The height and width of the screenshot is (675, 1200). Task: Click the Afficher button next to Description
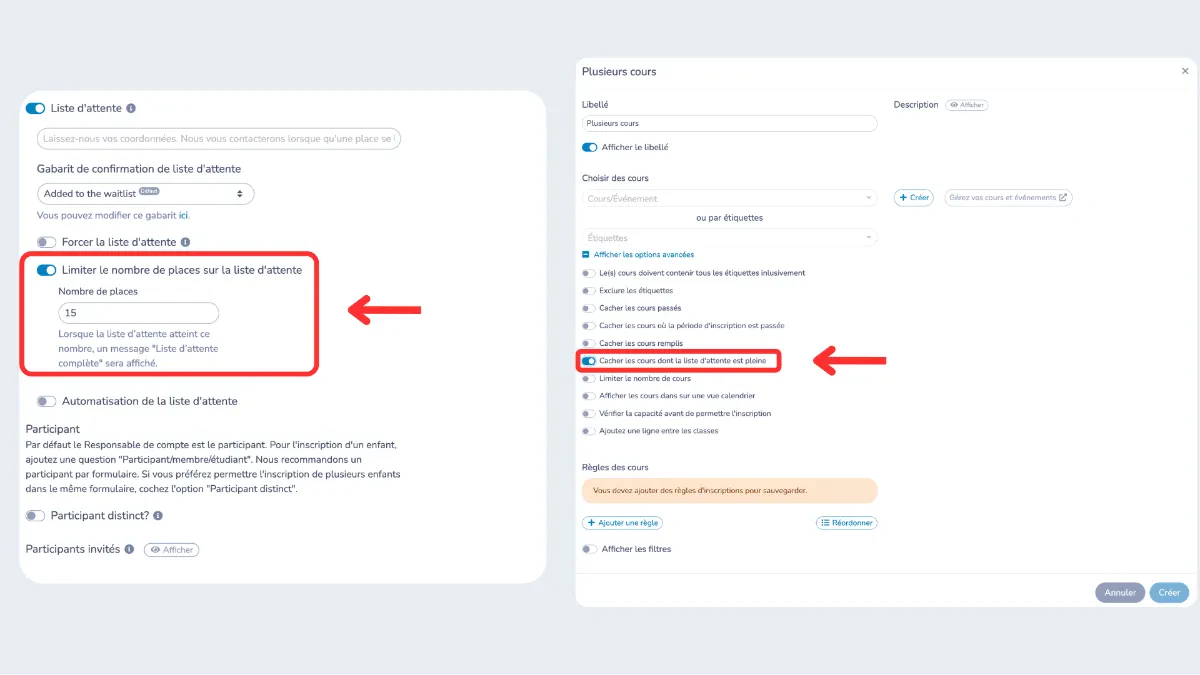tap(967, 105)
